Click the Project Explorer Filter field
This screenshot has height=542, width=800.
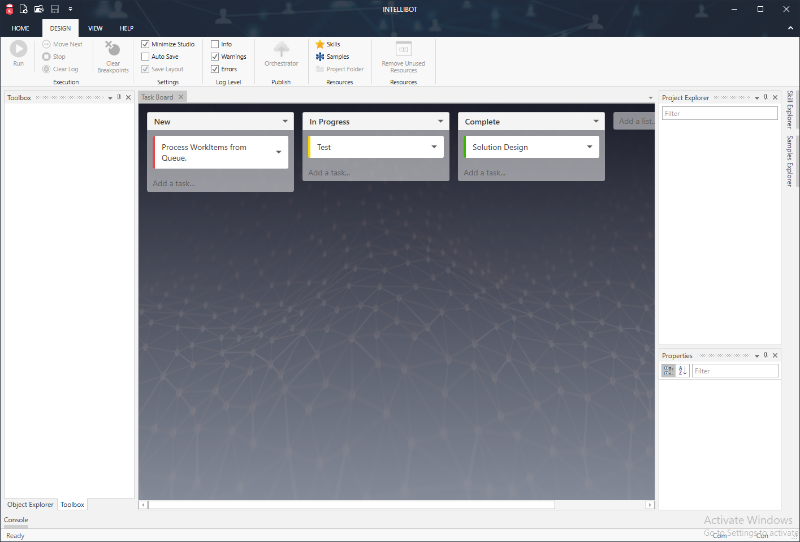719,114
